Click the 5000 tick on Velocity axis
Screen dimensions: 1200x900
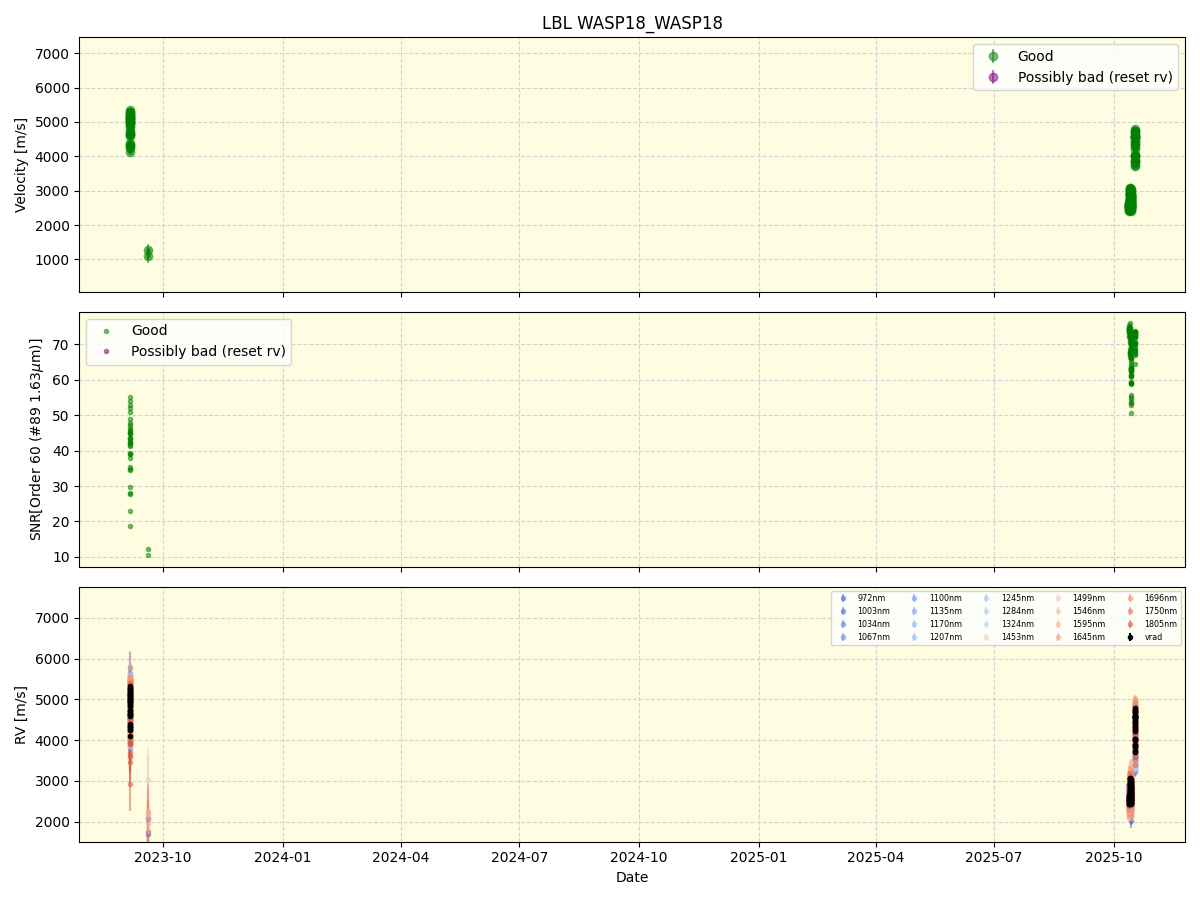click(x=55, y=123)
